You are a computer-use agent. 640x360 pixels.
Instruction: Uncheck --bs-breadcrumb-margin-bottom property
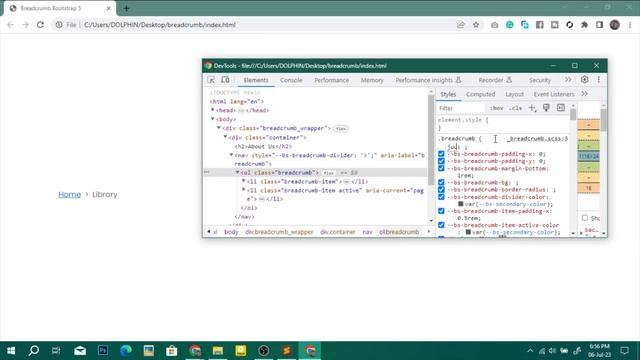pos(441,168)
